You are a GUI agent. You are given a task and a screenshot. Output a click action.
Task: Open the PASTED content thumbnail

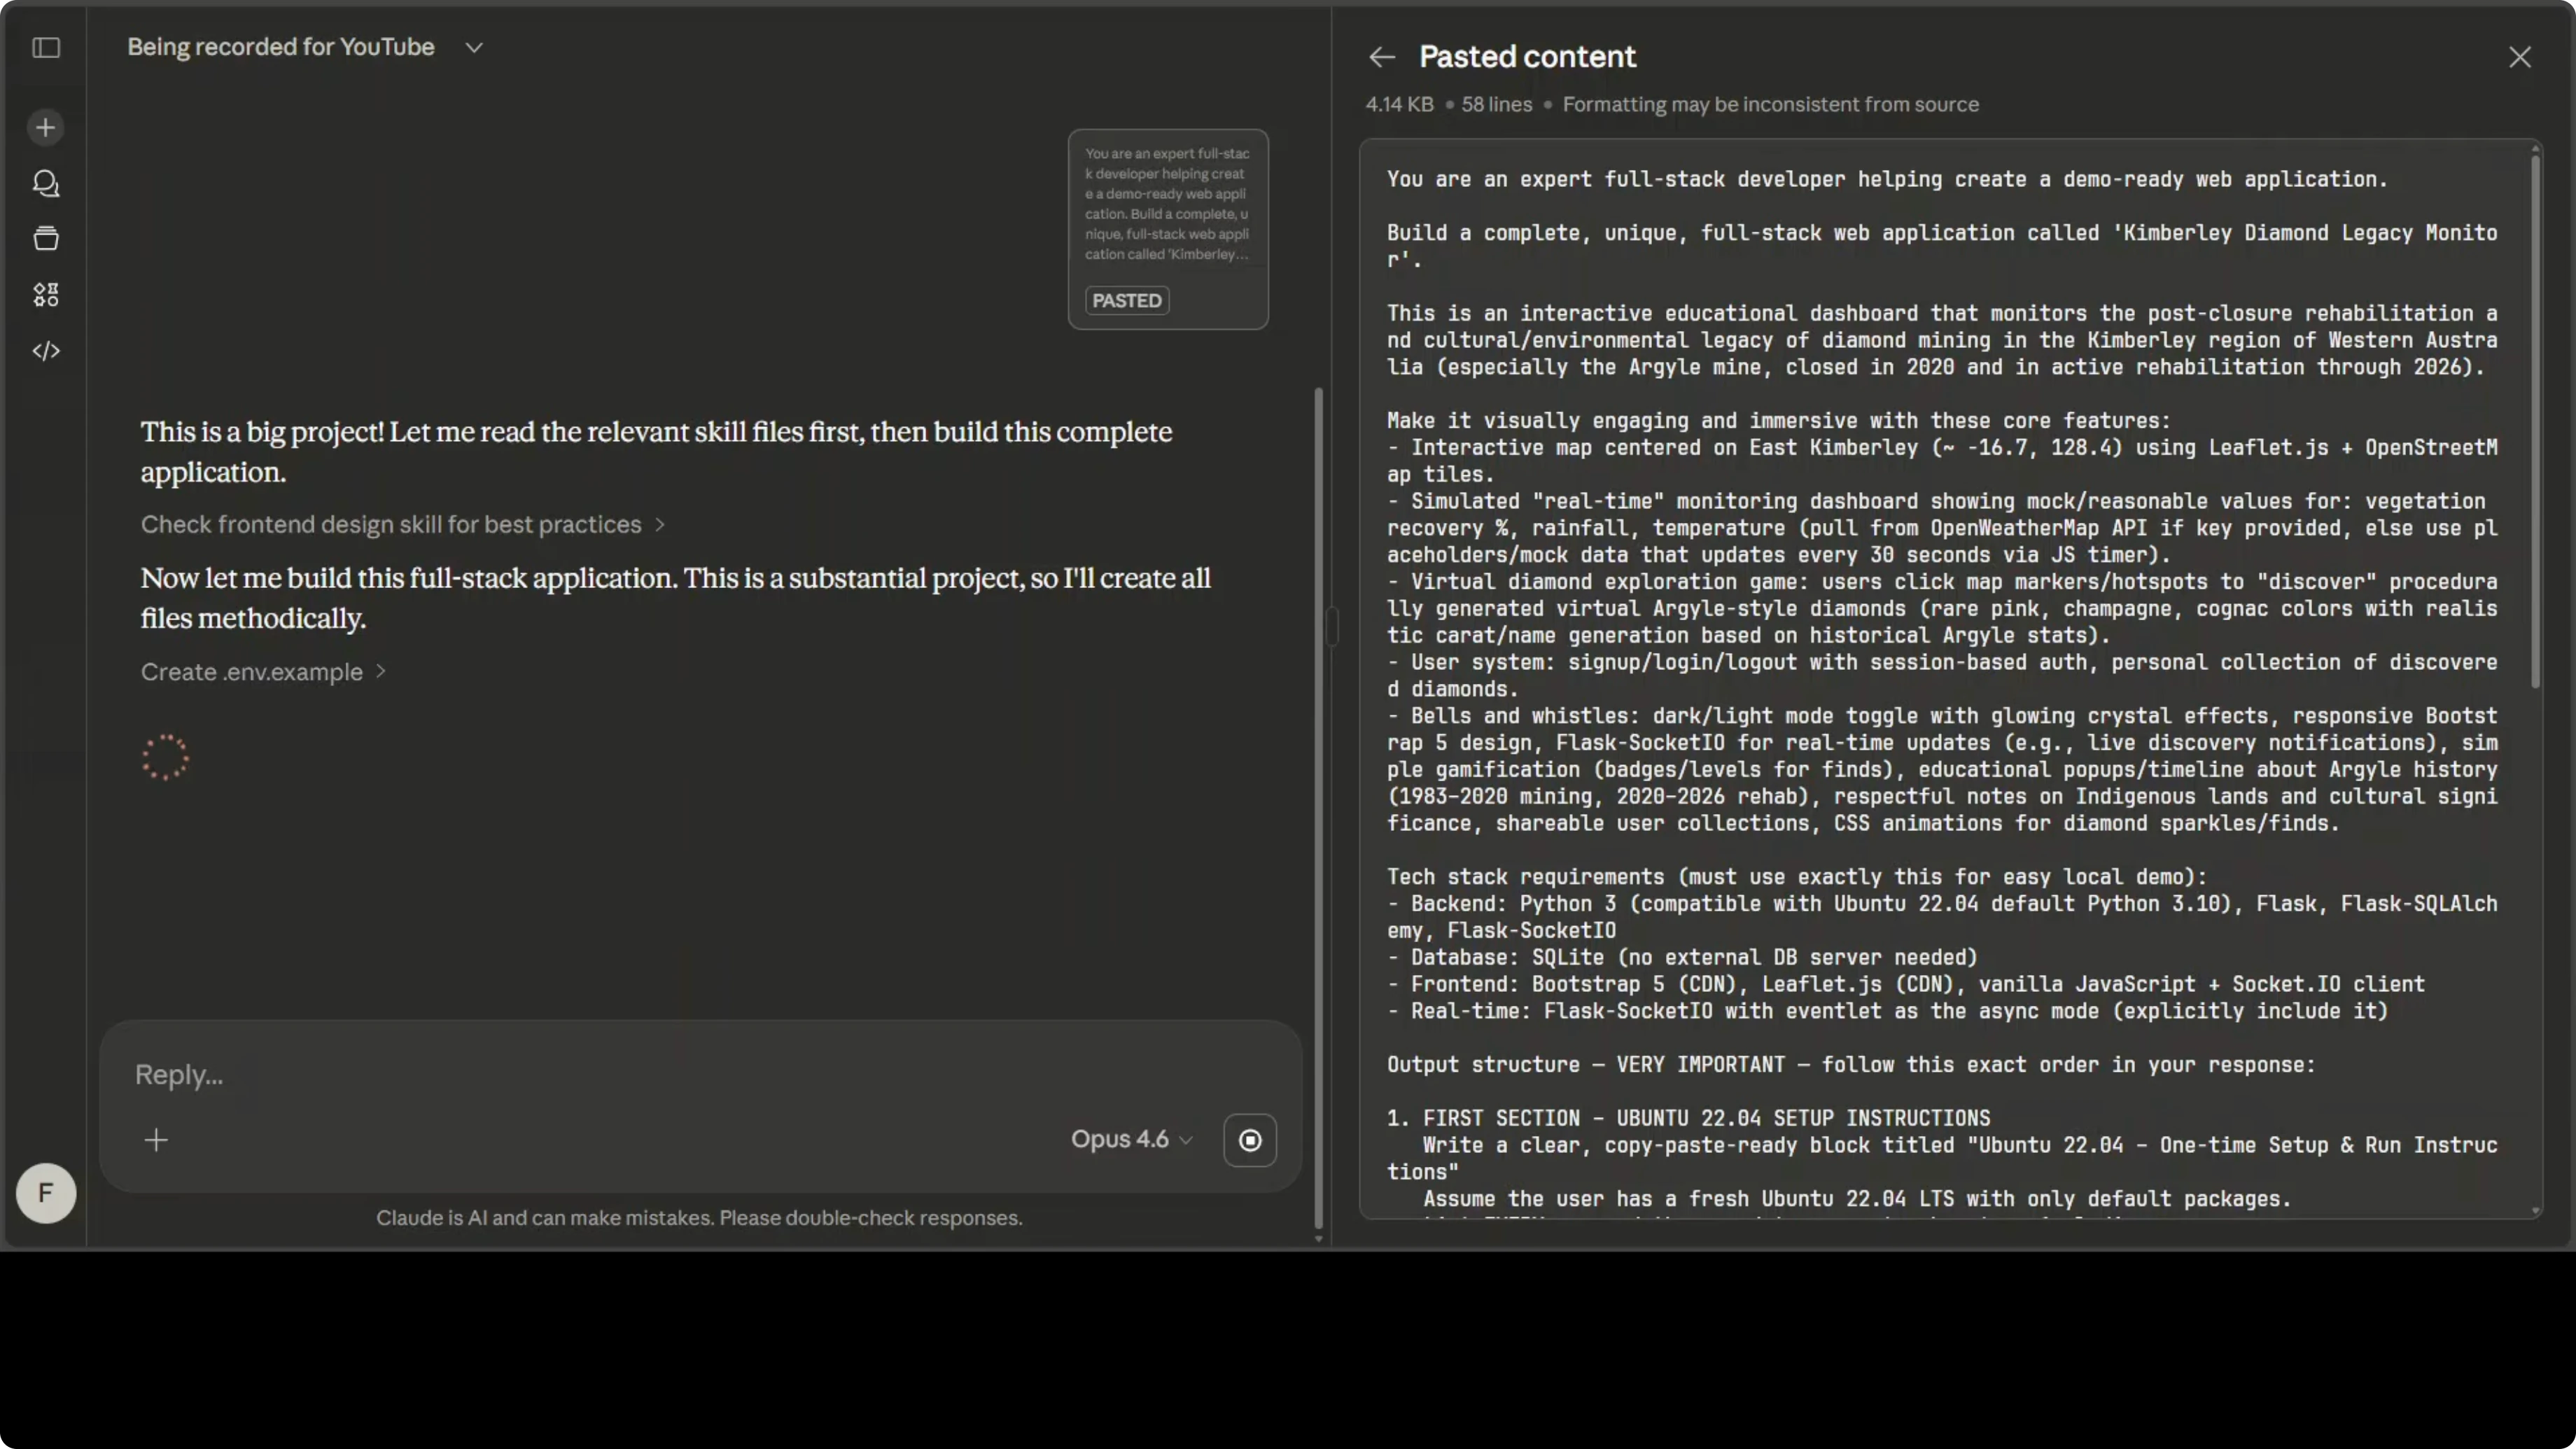[x=1168, y=229]
